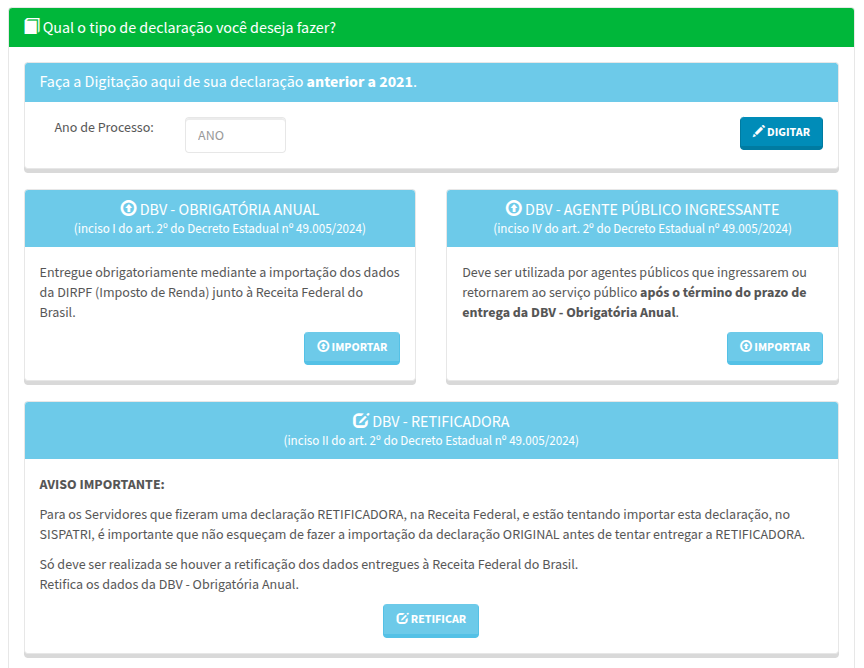864x668 pixels.
Task: Click the edit icon beside DBV - RETIFICADORA
Action: [x=360, y=421]
